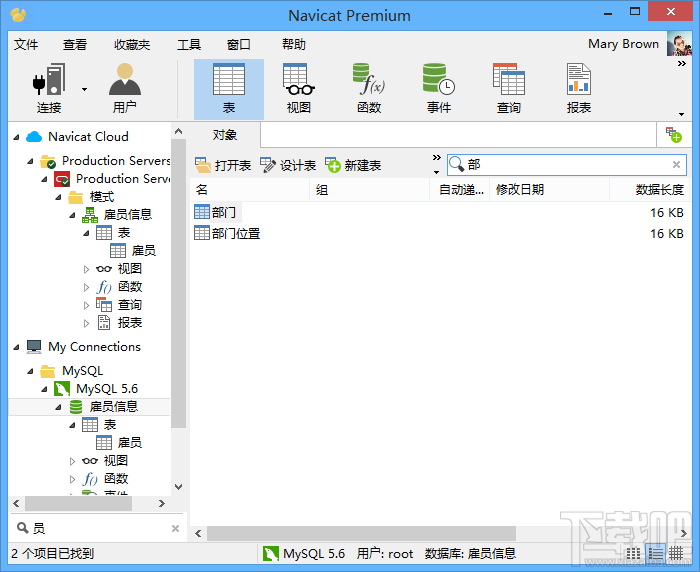Screen dimensions: 700x572
Task: Expand 视图 under Production server schema
Action: tap(86, 269)
